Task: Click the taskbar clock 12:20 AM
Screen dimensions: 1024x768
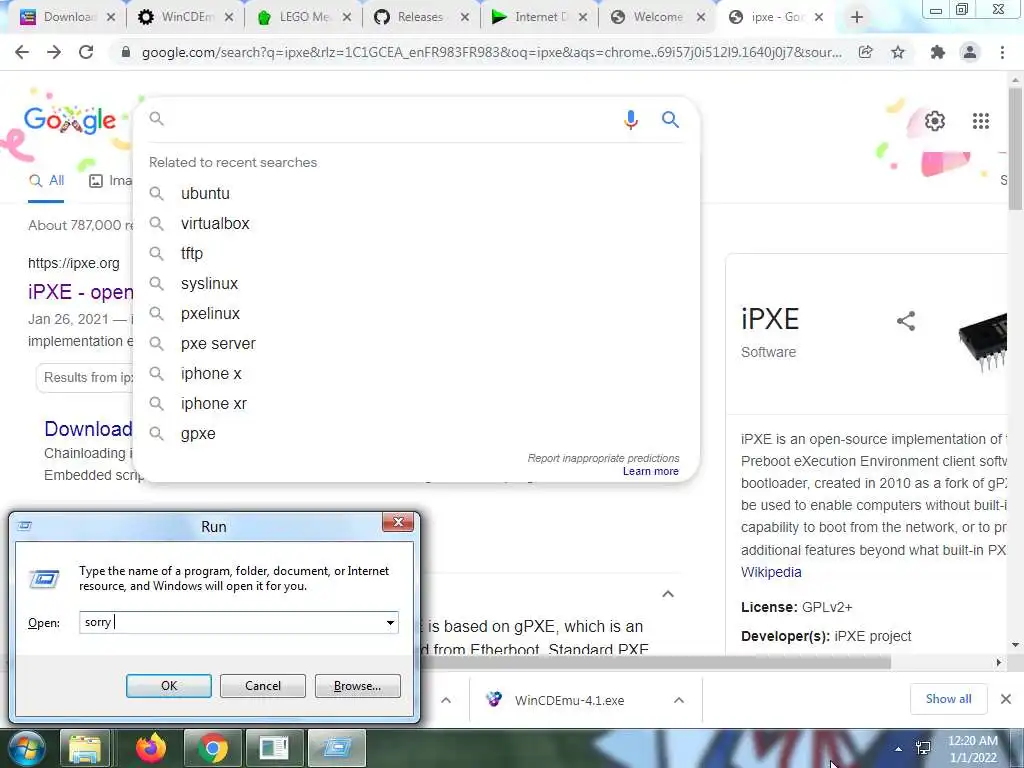Action: [x=972, y=741]
